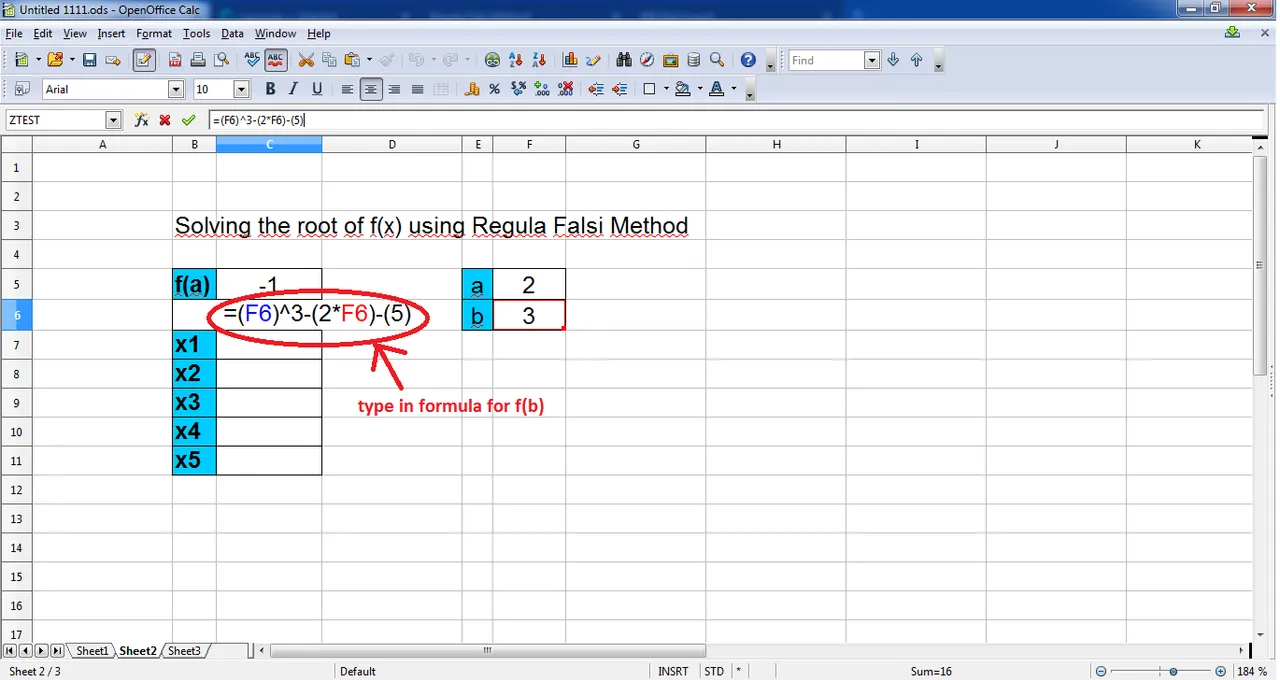Toggle AutoSpellcheck button
The height and width of the screenshot is (680, 1280).
coord(276,60)
